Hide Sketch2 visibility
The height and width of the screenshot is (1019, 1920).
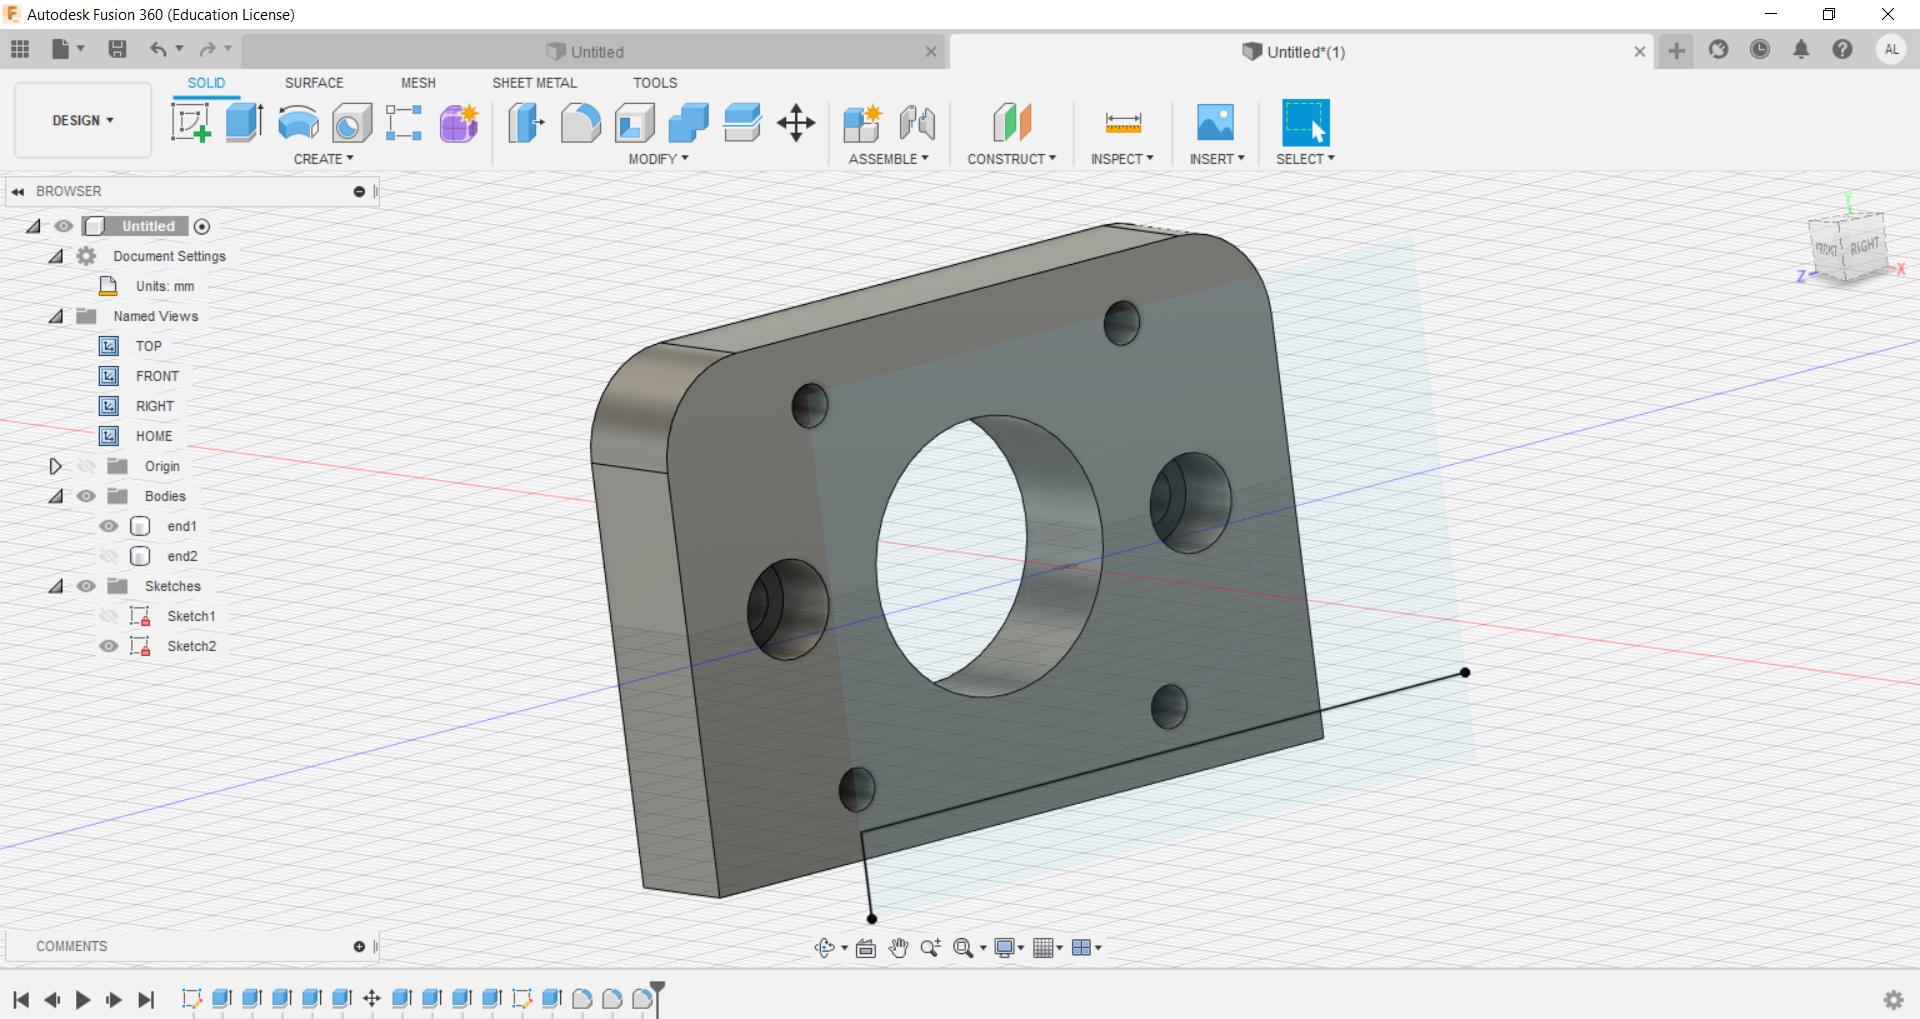[x=109, y=646]
